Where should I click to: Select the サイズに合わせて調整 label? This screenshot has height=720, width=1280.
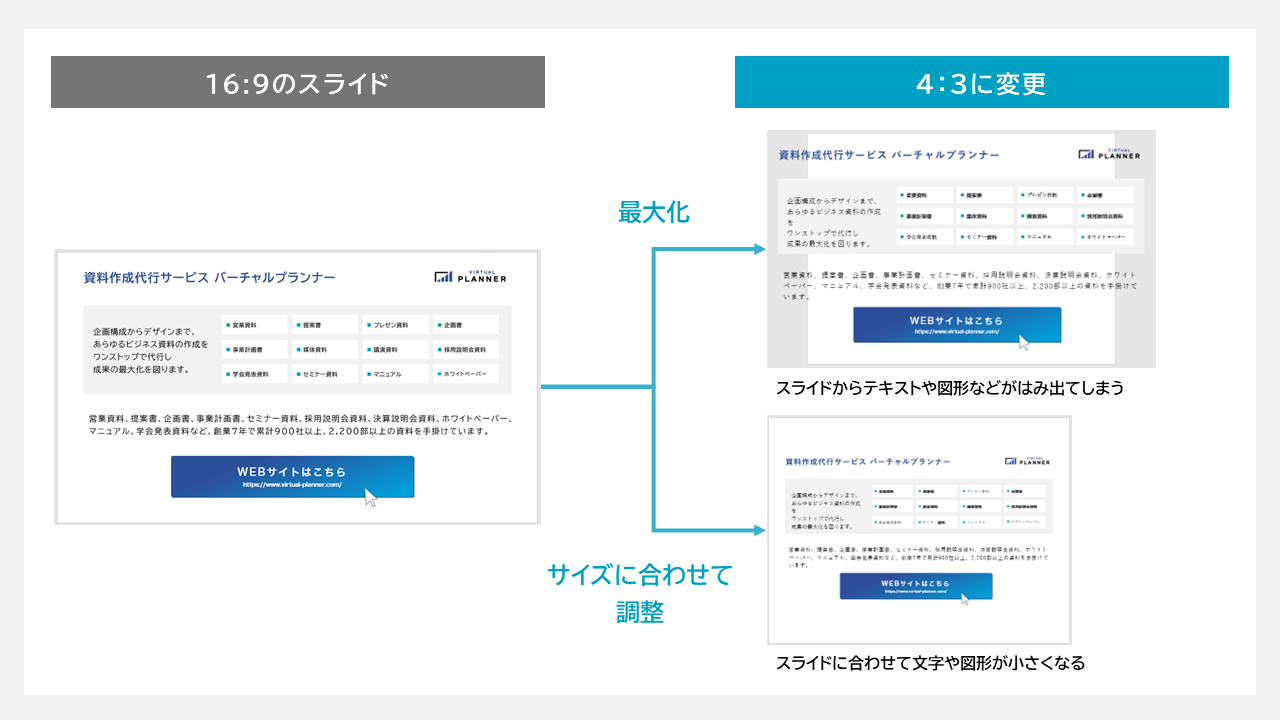coord(640,593)
